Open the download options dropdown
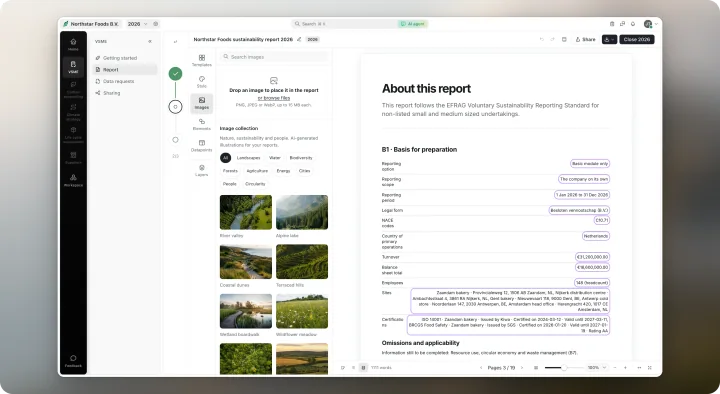The height and width of the screenshot is (394, 720). coord(609,39)
